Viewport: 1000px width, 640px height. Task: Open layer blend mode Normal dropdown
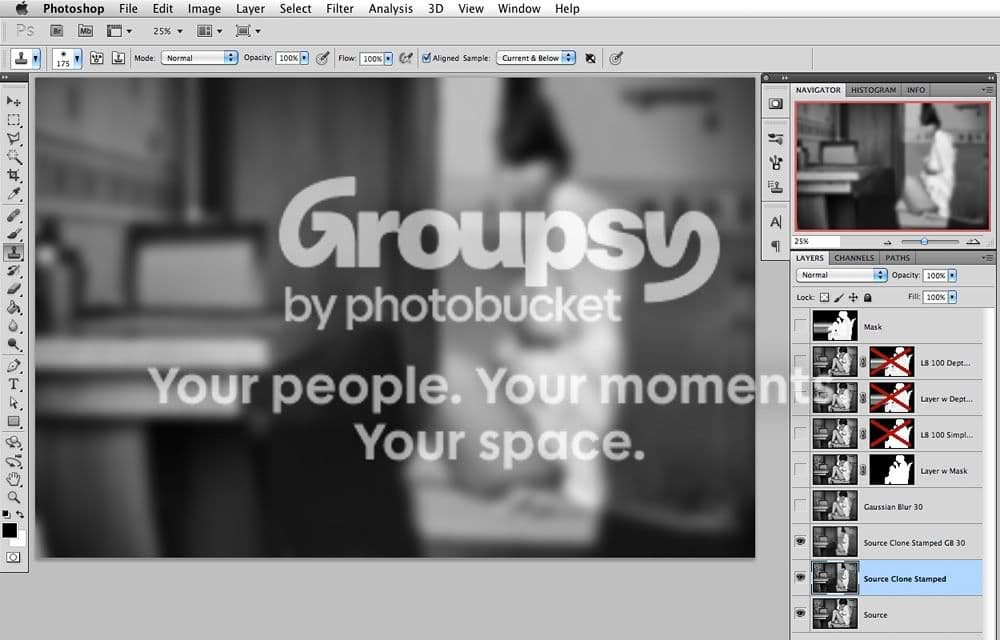click(841, 275)
